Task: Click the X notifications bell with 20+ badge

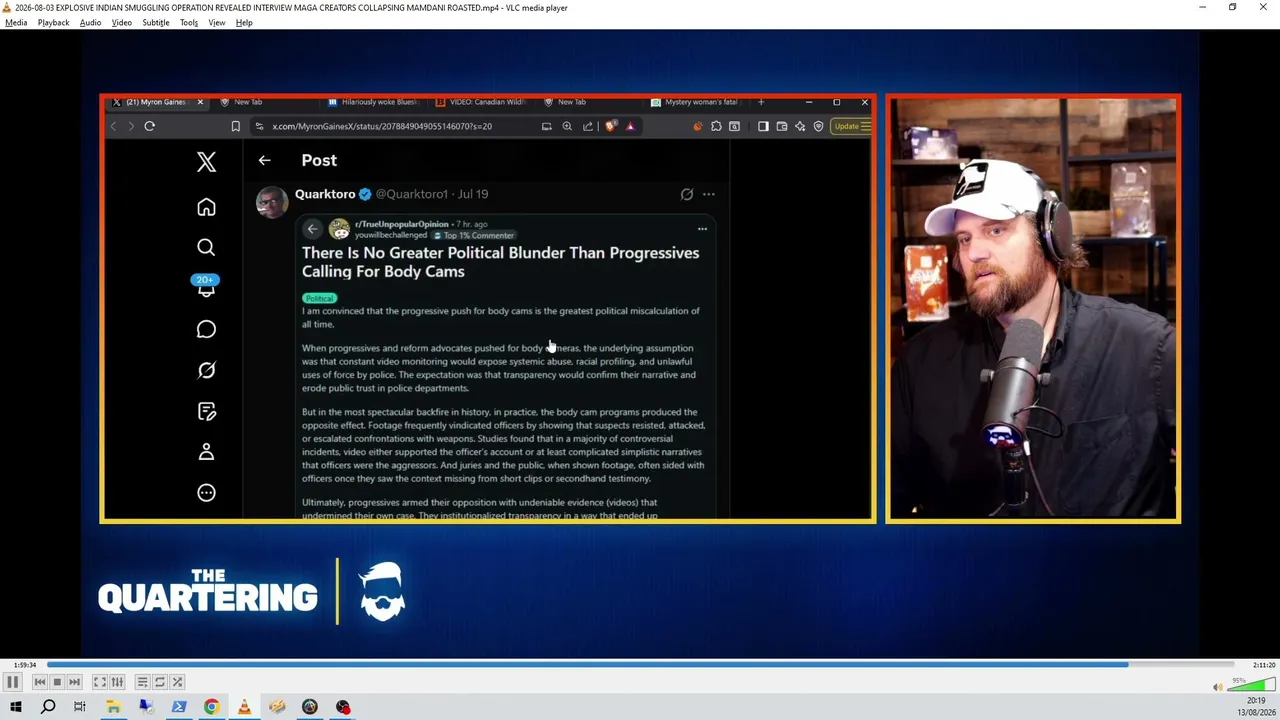Action: point(206,287)
